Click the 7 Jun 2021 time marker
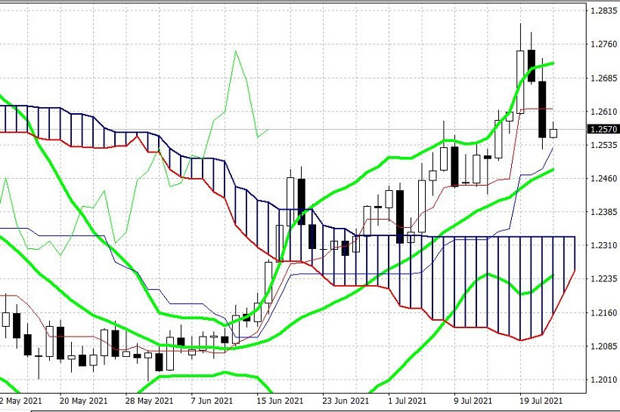Screen dimensions: 620x412 tap(212, 401)
